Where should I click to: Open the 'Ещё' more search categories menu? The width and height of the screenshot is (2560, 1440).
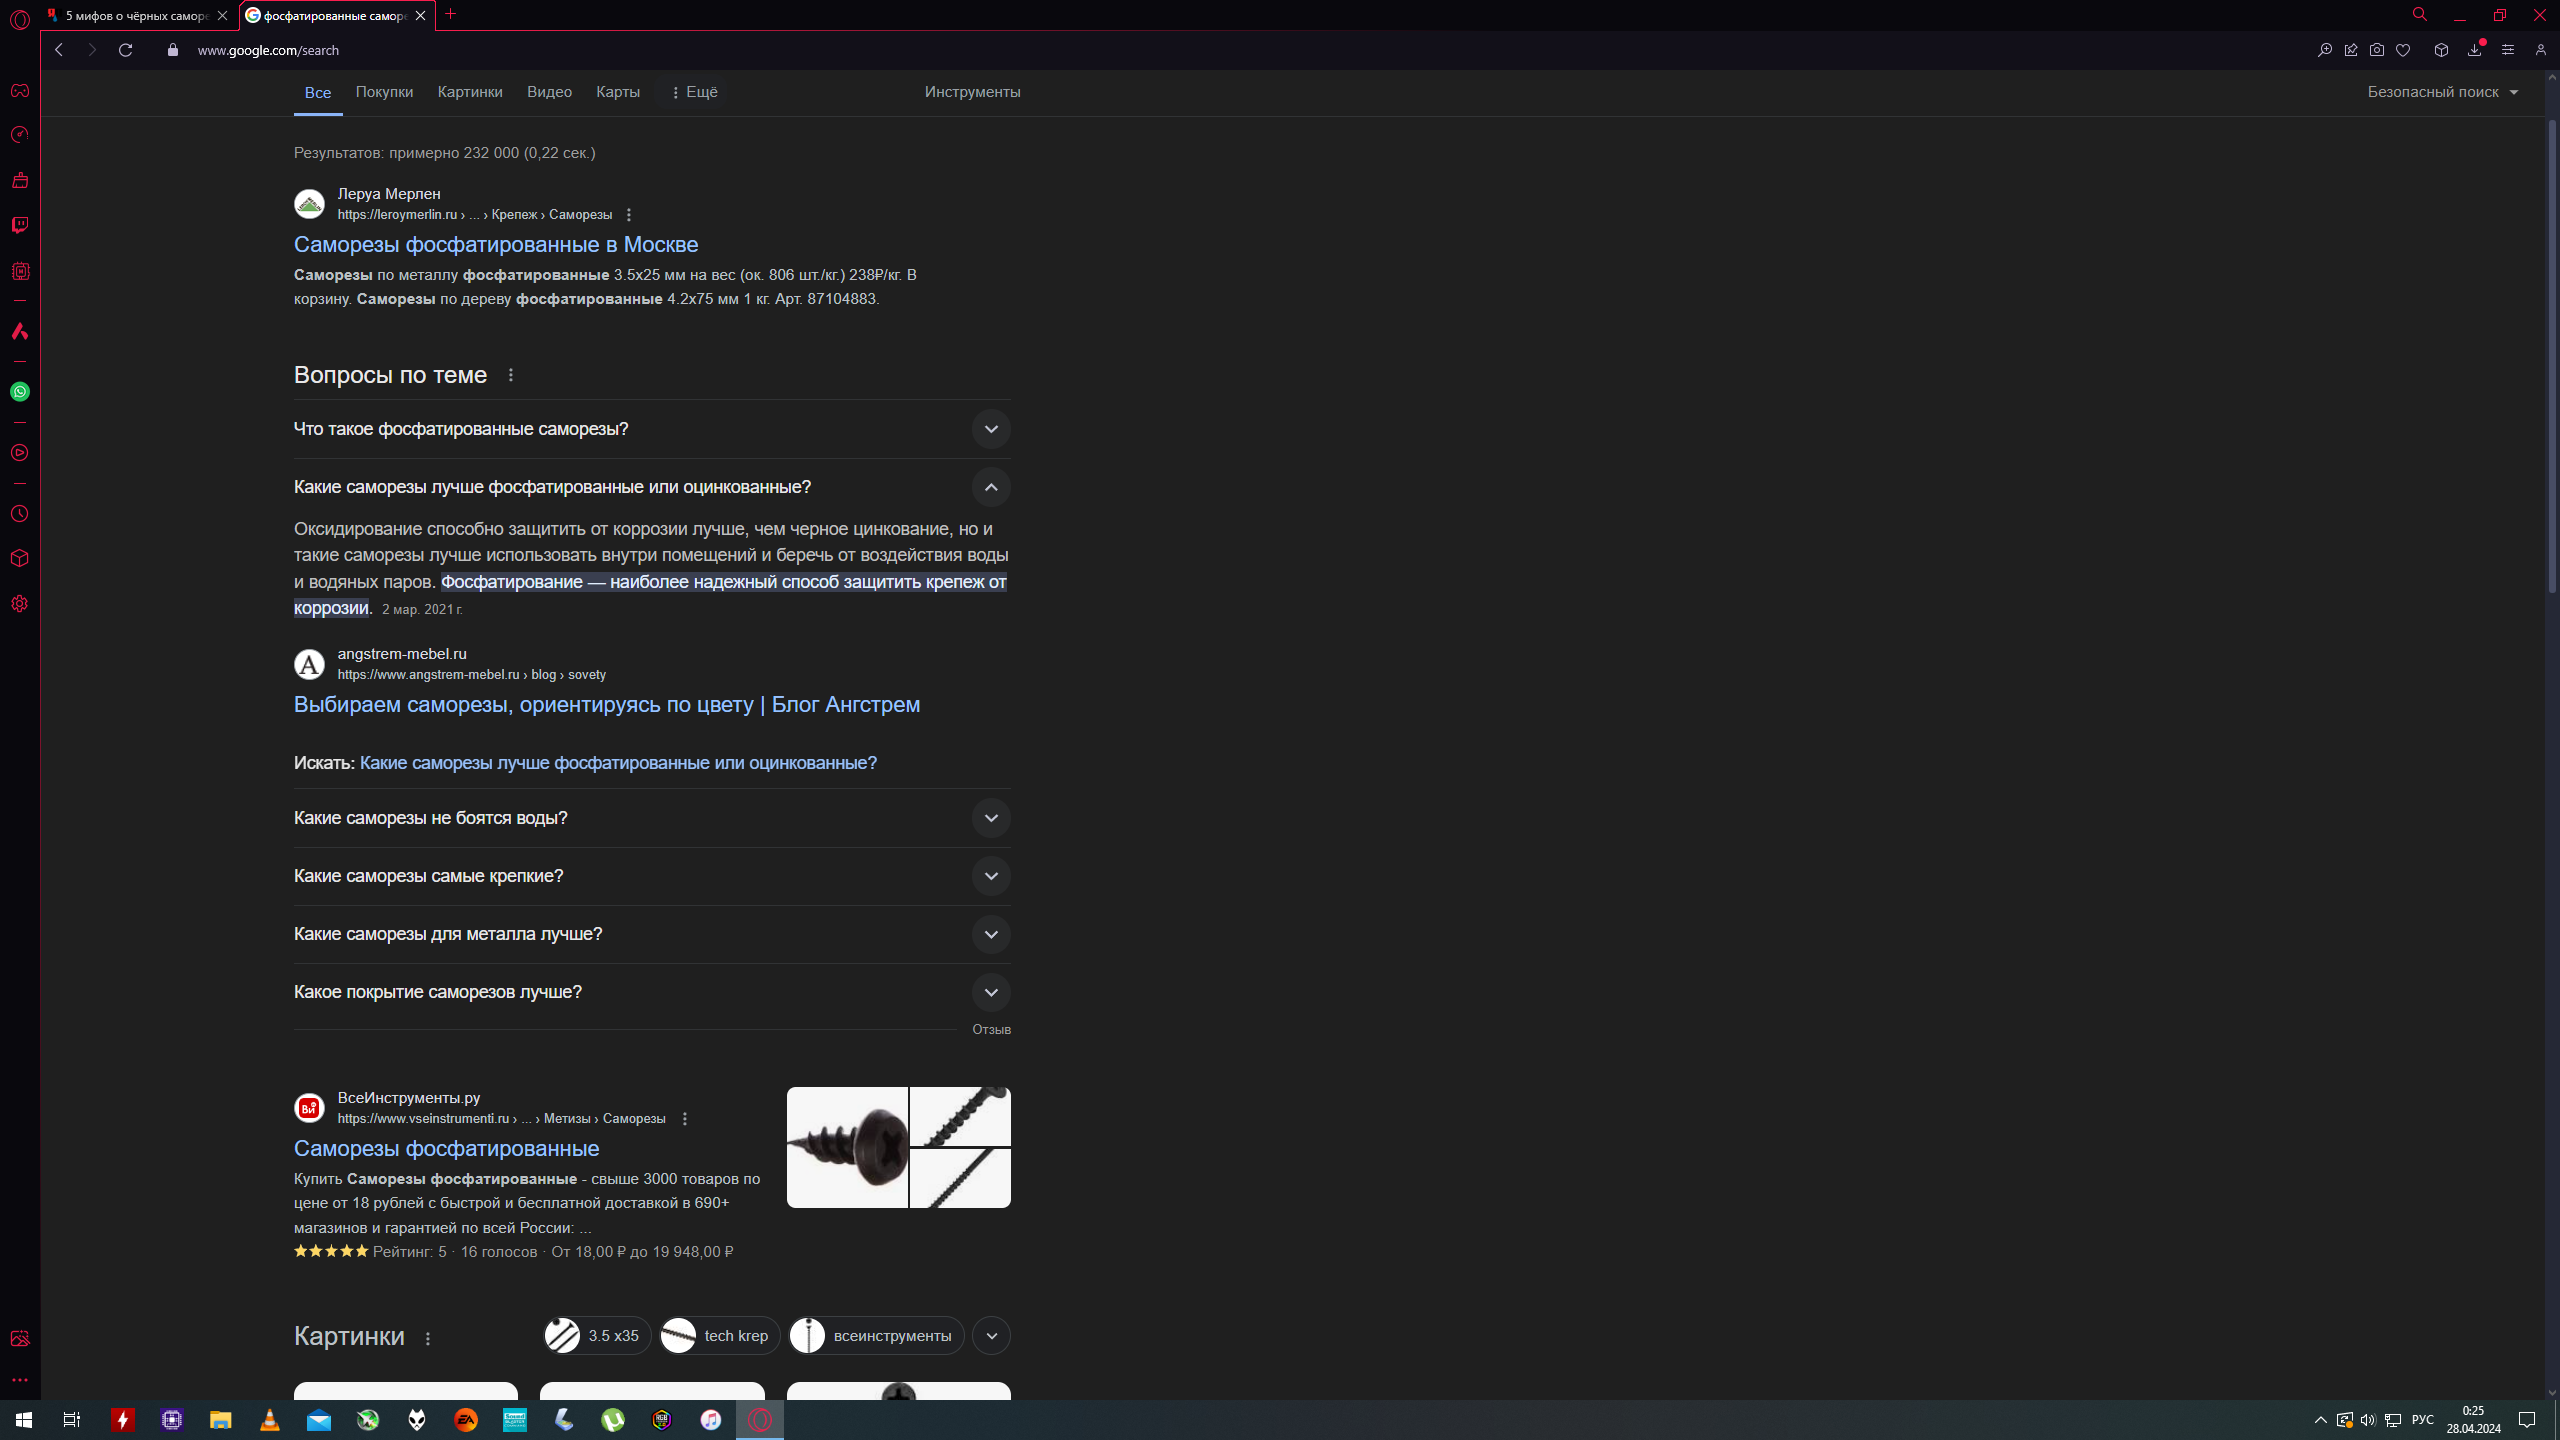[694, 92]
